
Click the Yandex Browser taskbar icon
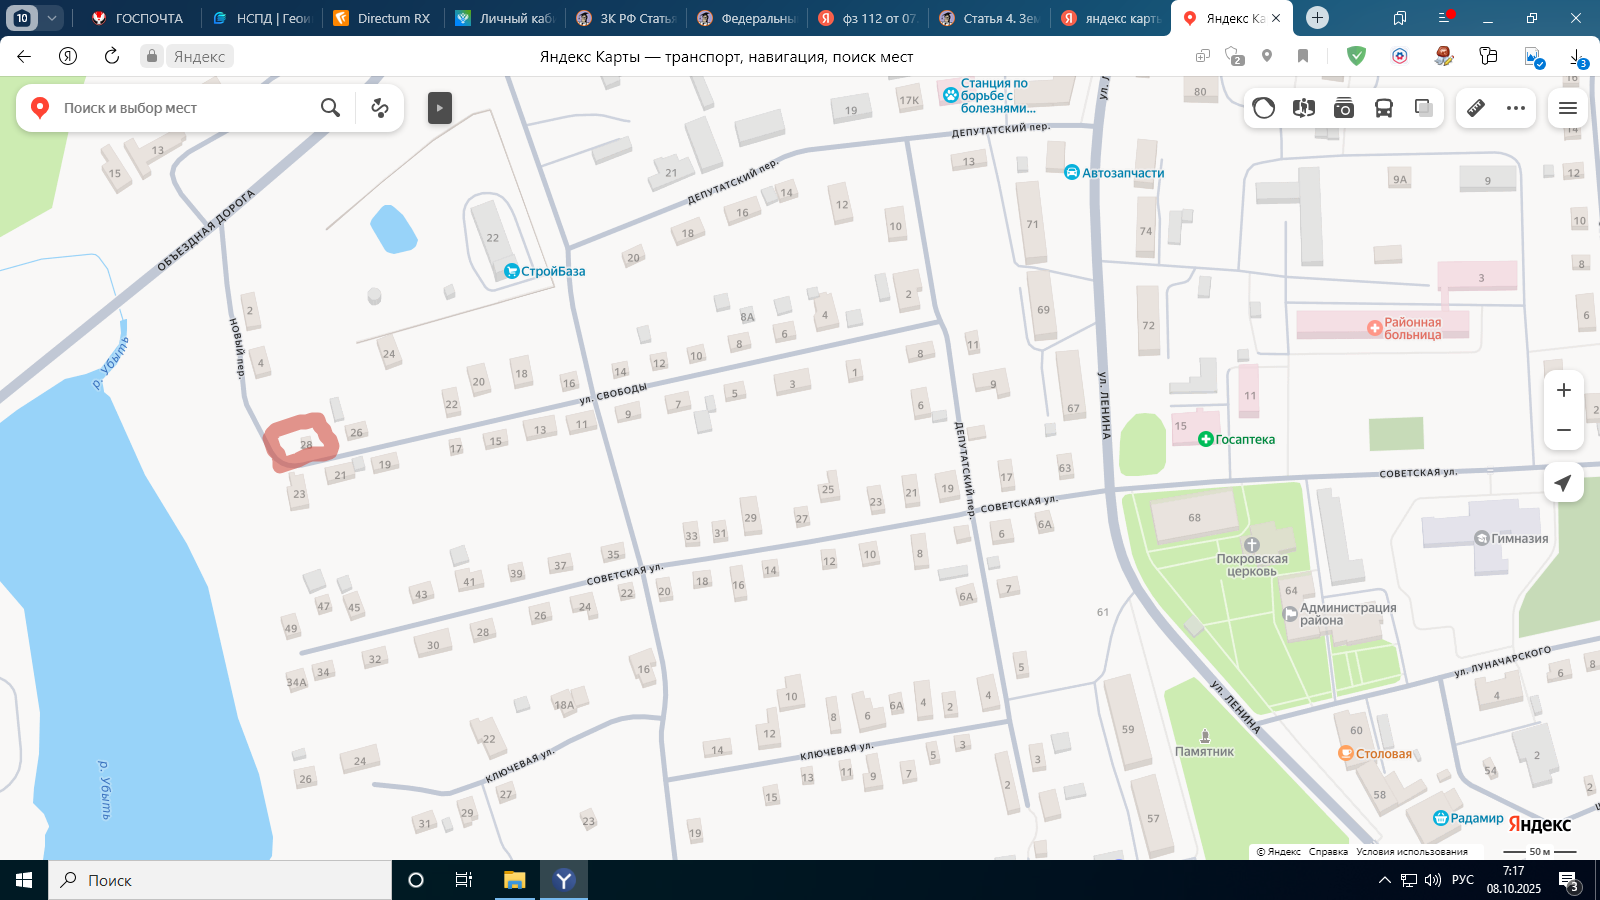(x=564, y=880)
